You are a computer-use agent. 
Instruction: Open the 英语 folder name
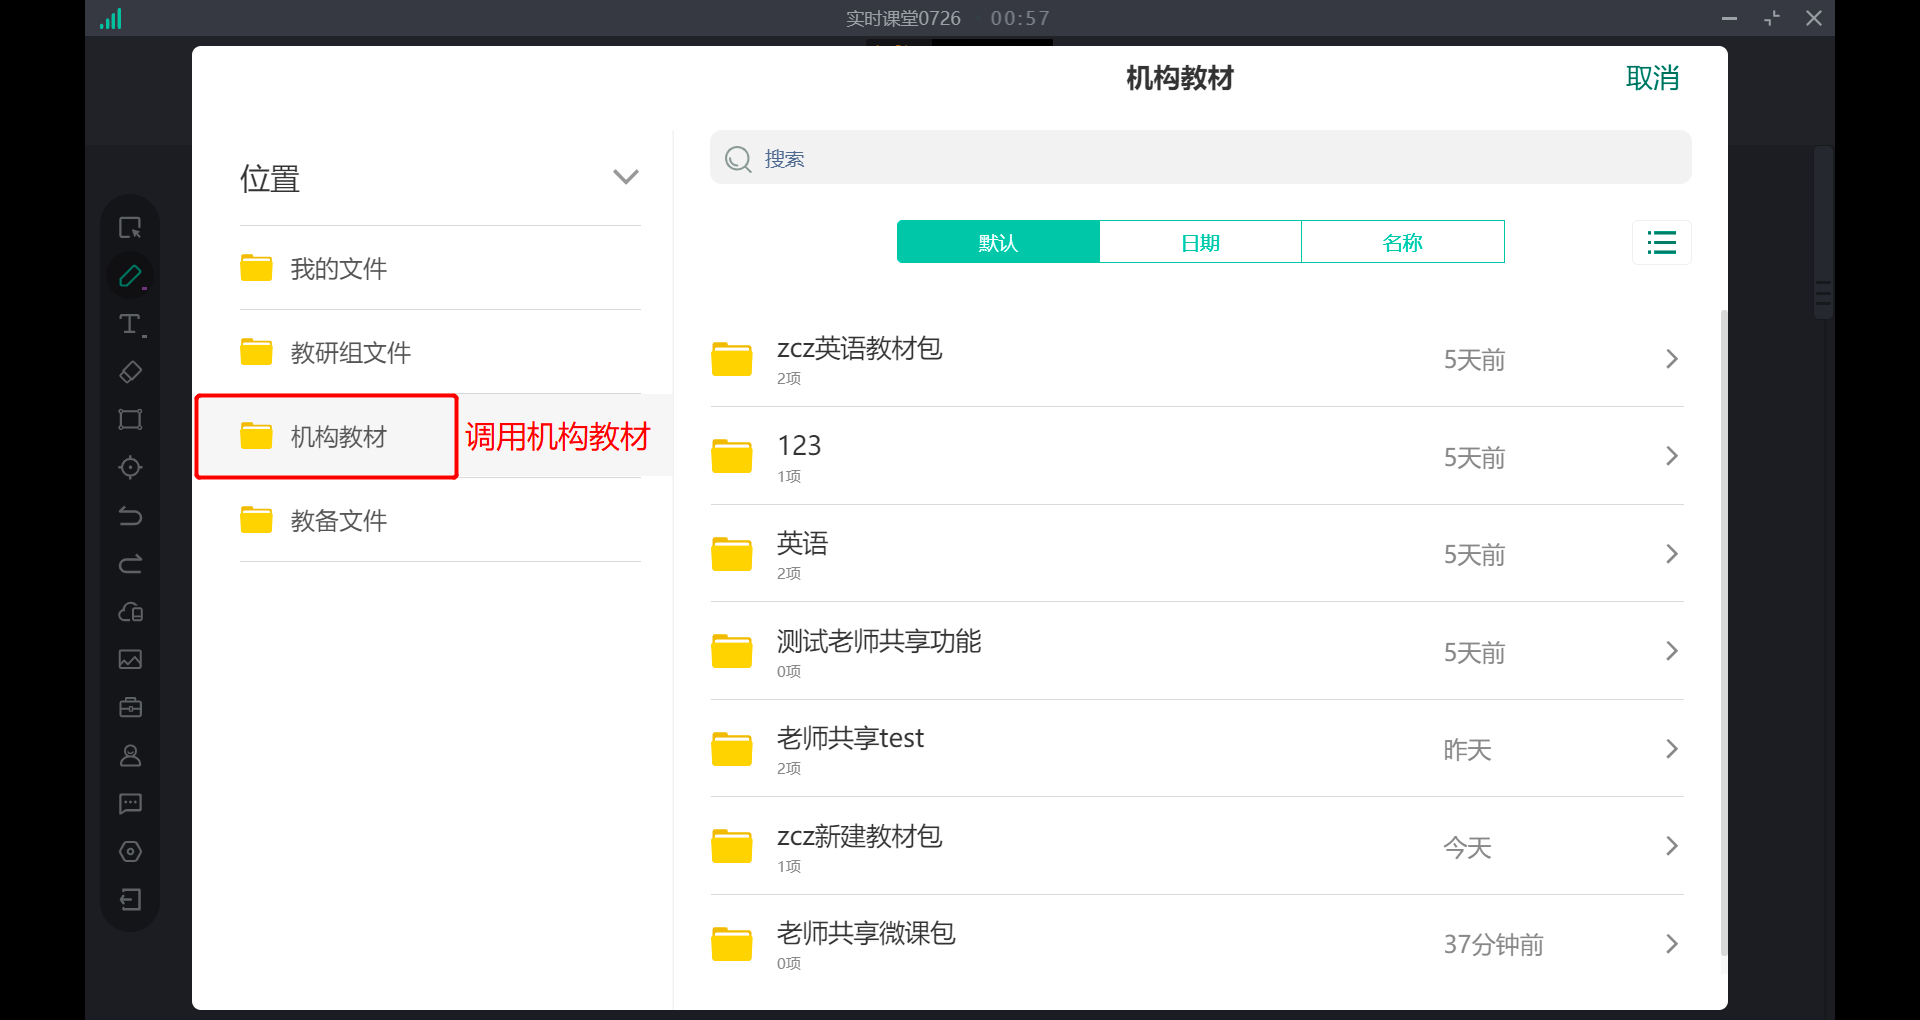click(x=803, y=543)
